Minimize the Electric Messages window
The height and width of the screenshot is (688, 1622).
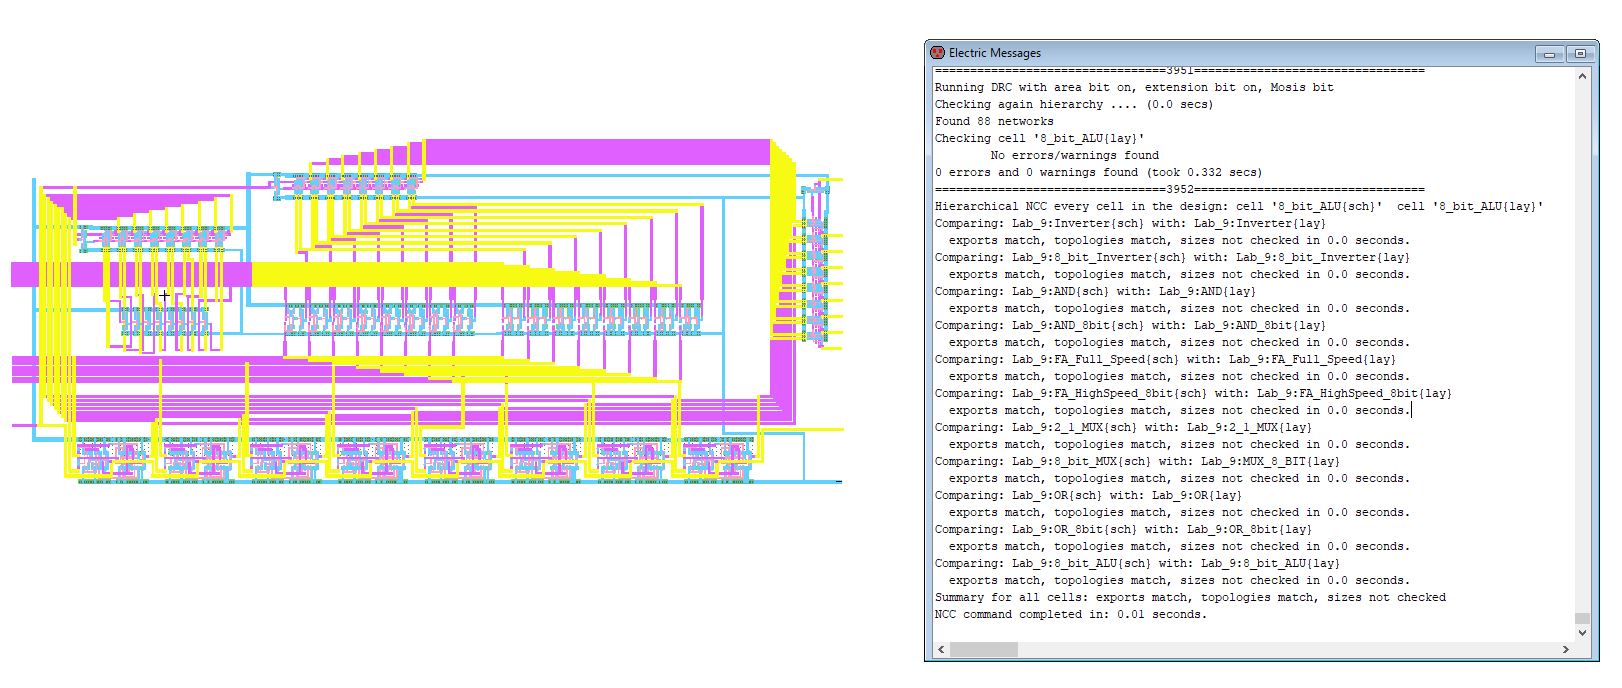[x=1549, y=54]
